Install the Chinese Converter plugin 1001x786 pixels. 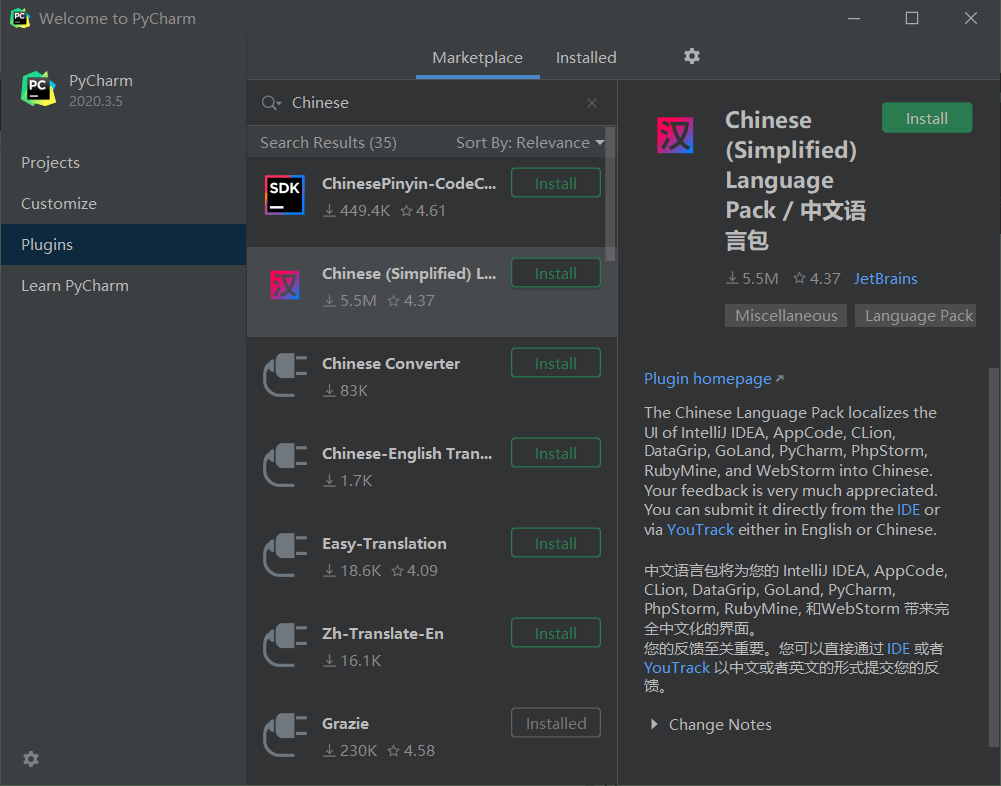(555, 363)
